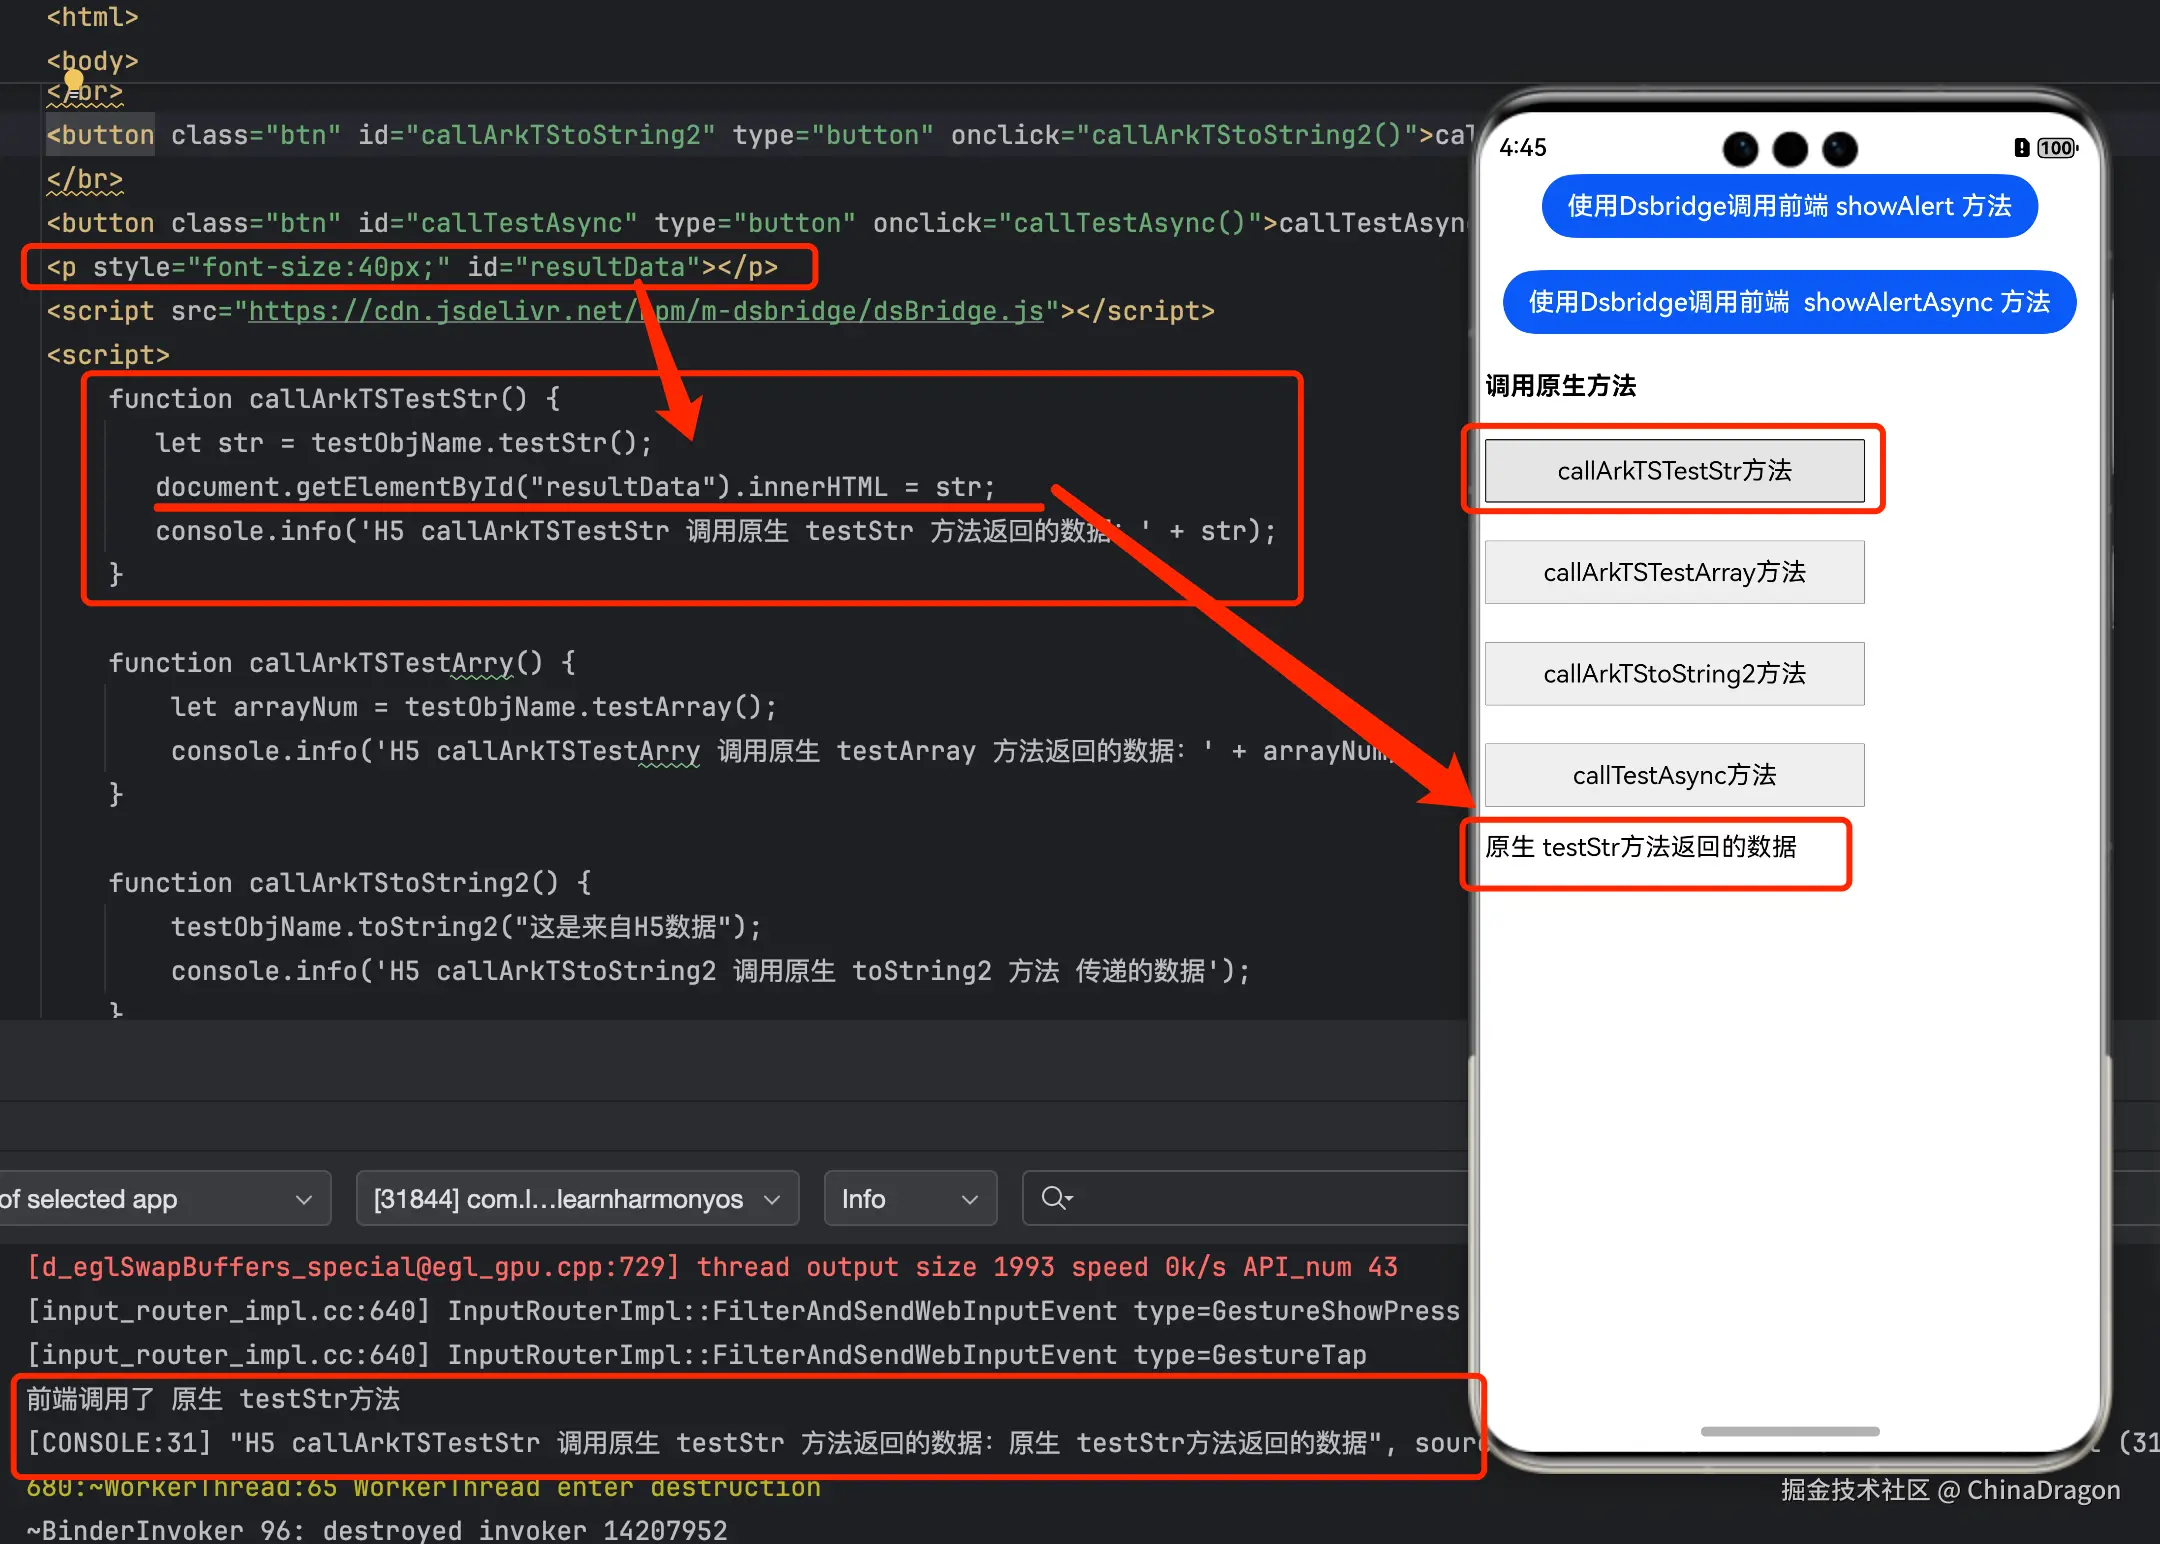Tap the result text 原生 testStr方法返回的数据
The height and width of the screenshot is (1544, 2160).
pyautogui.click(x=1641, y=847)
